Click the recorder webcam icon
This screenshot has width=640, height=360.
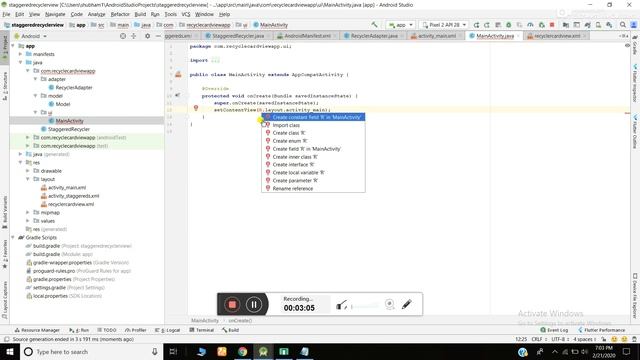pyautogui.click(x=389, y=304)
